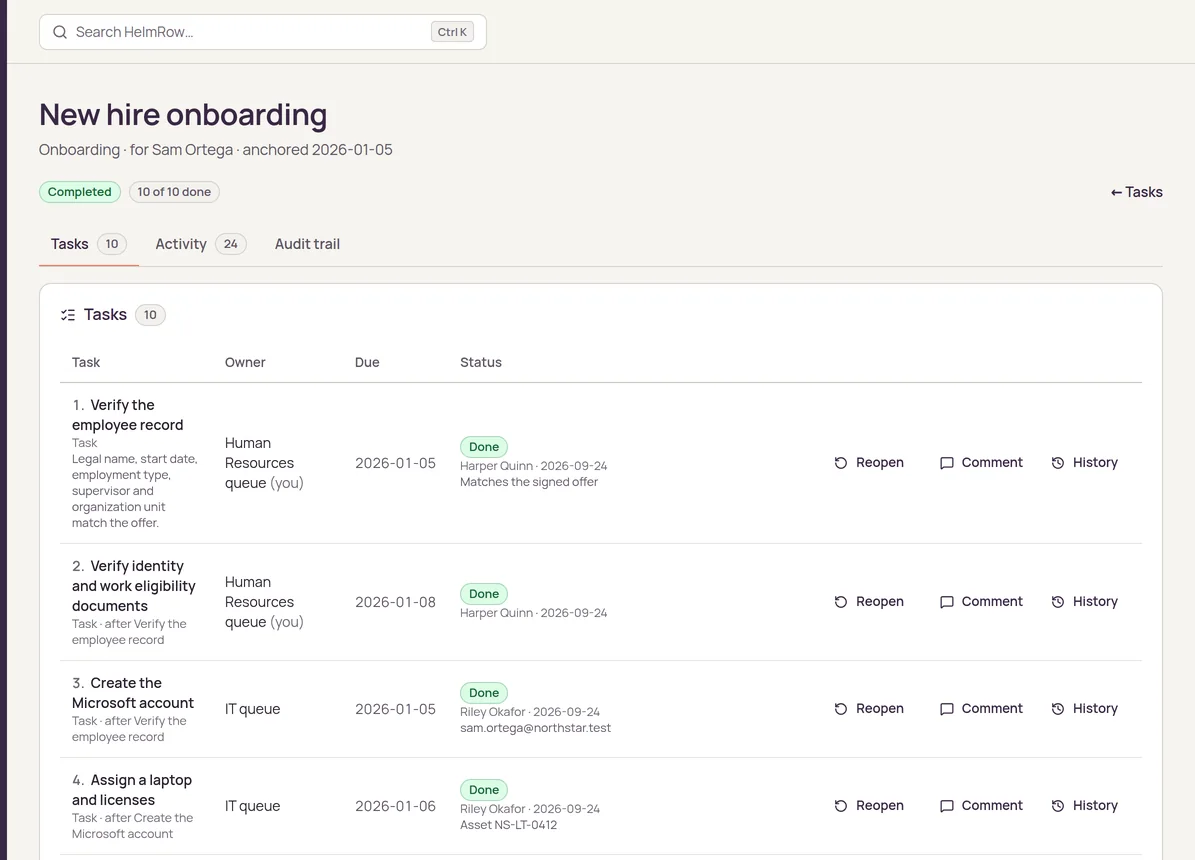Click the due date 2026-01-08

point(396,602)
